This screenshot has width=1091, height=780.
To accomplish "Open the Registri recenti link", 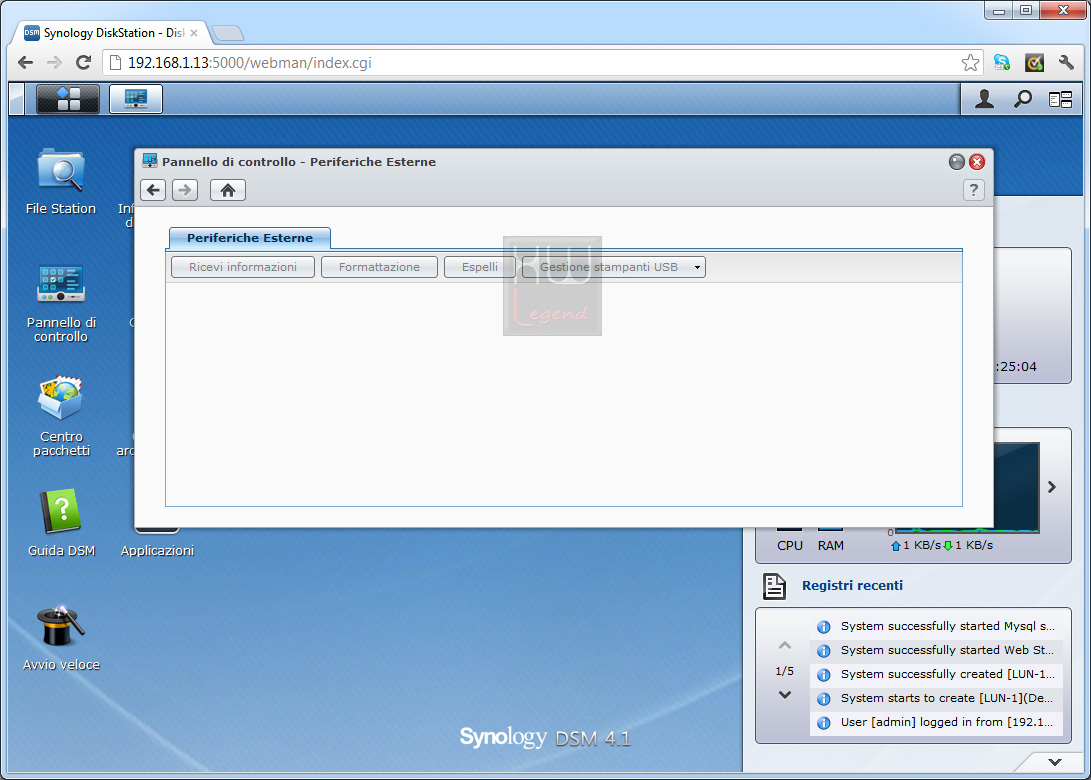I will click(x=852, y=586).
